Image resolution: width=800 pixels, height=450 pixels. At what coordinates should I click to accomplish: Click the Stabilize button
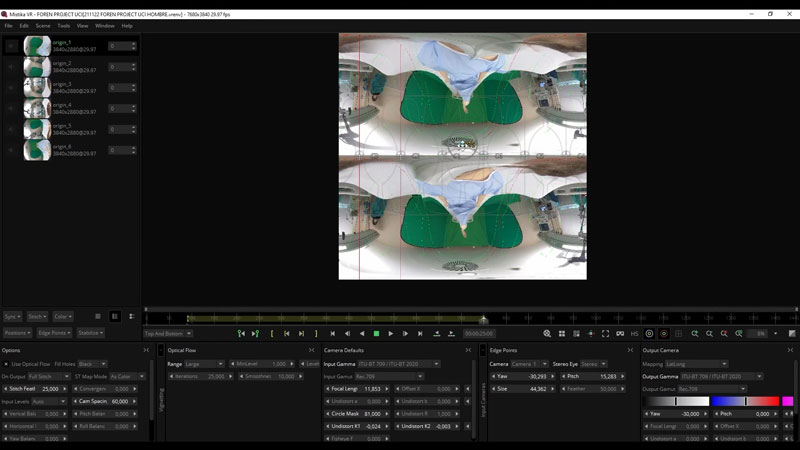point(90,332)
